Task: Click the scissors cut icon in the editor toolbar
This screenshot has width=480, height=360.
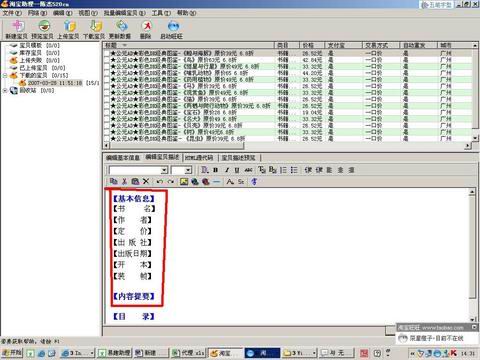Action: point(124,182)
